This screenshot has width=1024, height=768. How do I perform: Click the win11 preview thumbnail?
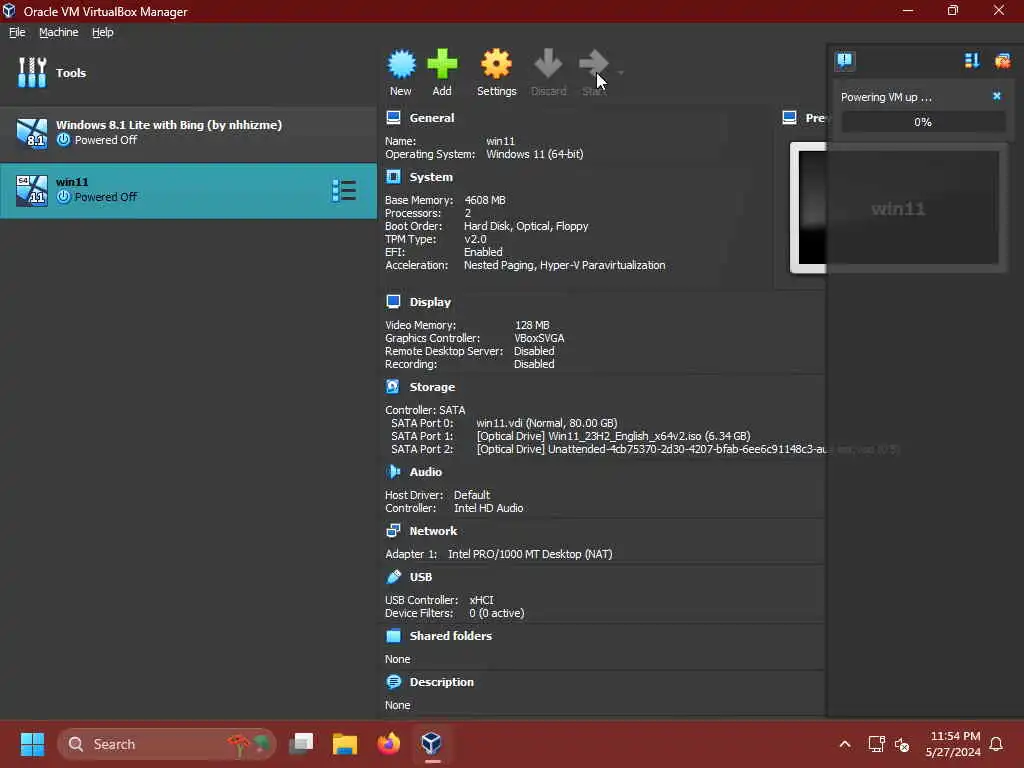(898, 208)
